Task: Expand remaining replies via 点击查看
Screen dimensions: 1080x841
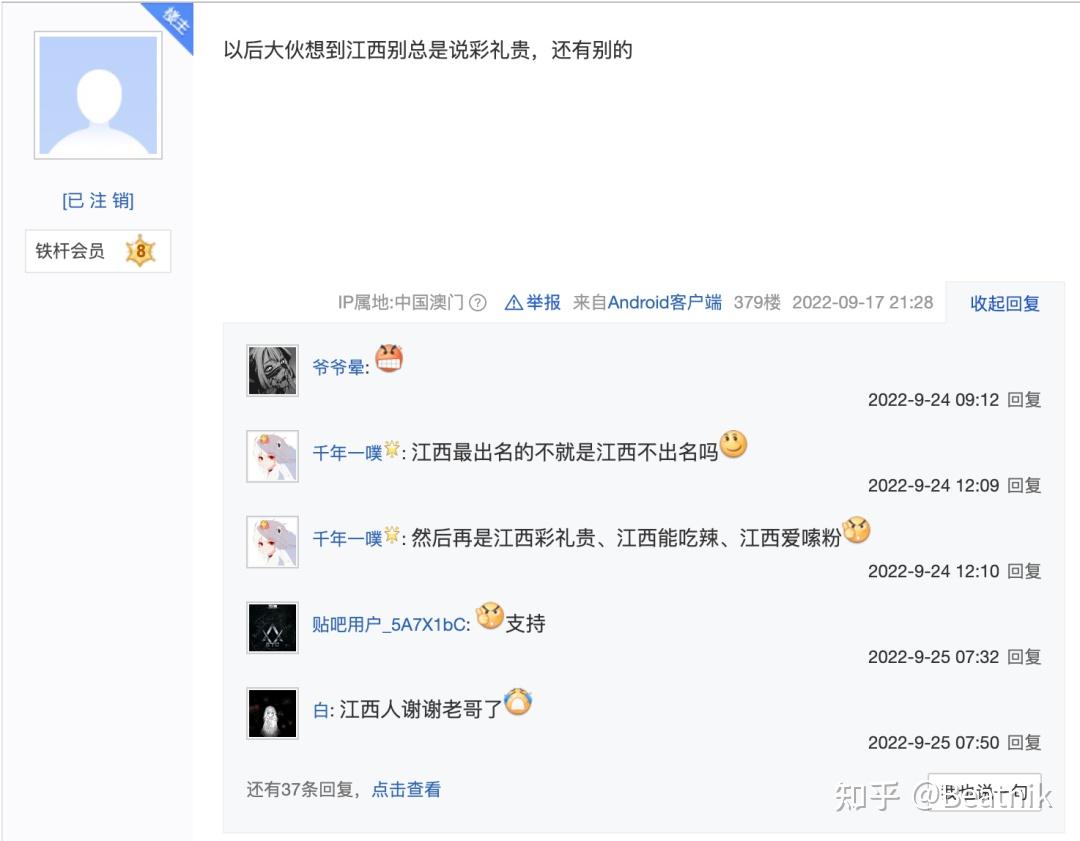Action: (x=406, y=789)
